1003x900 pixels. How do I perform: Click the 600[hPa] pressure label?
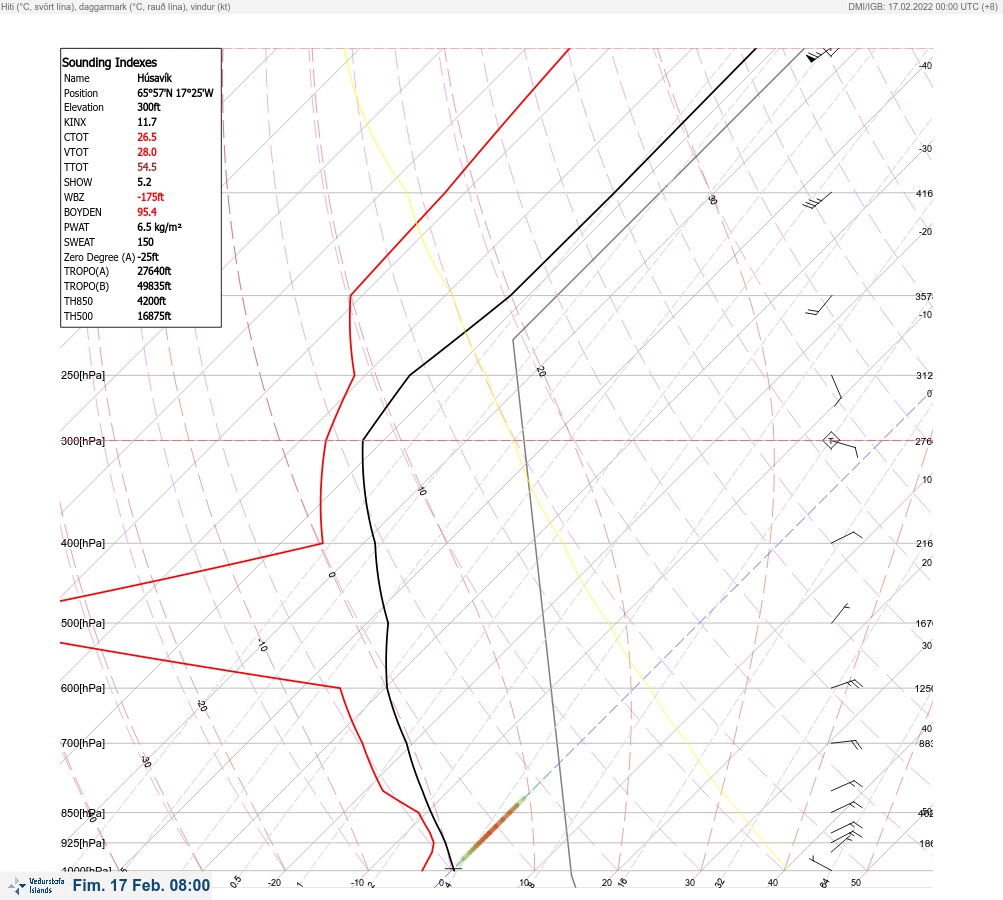(83, 688)
